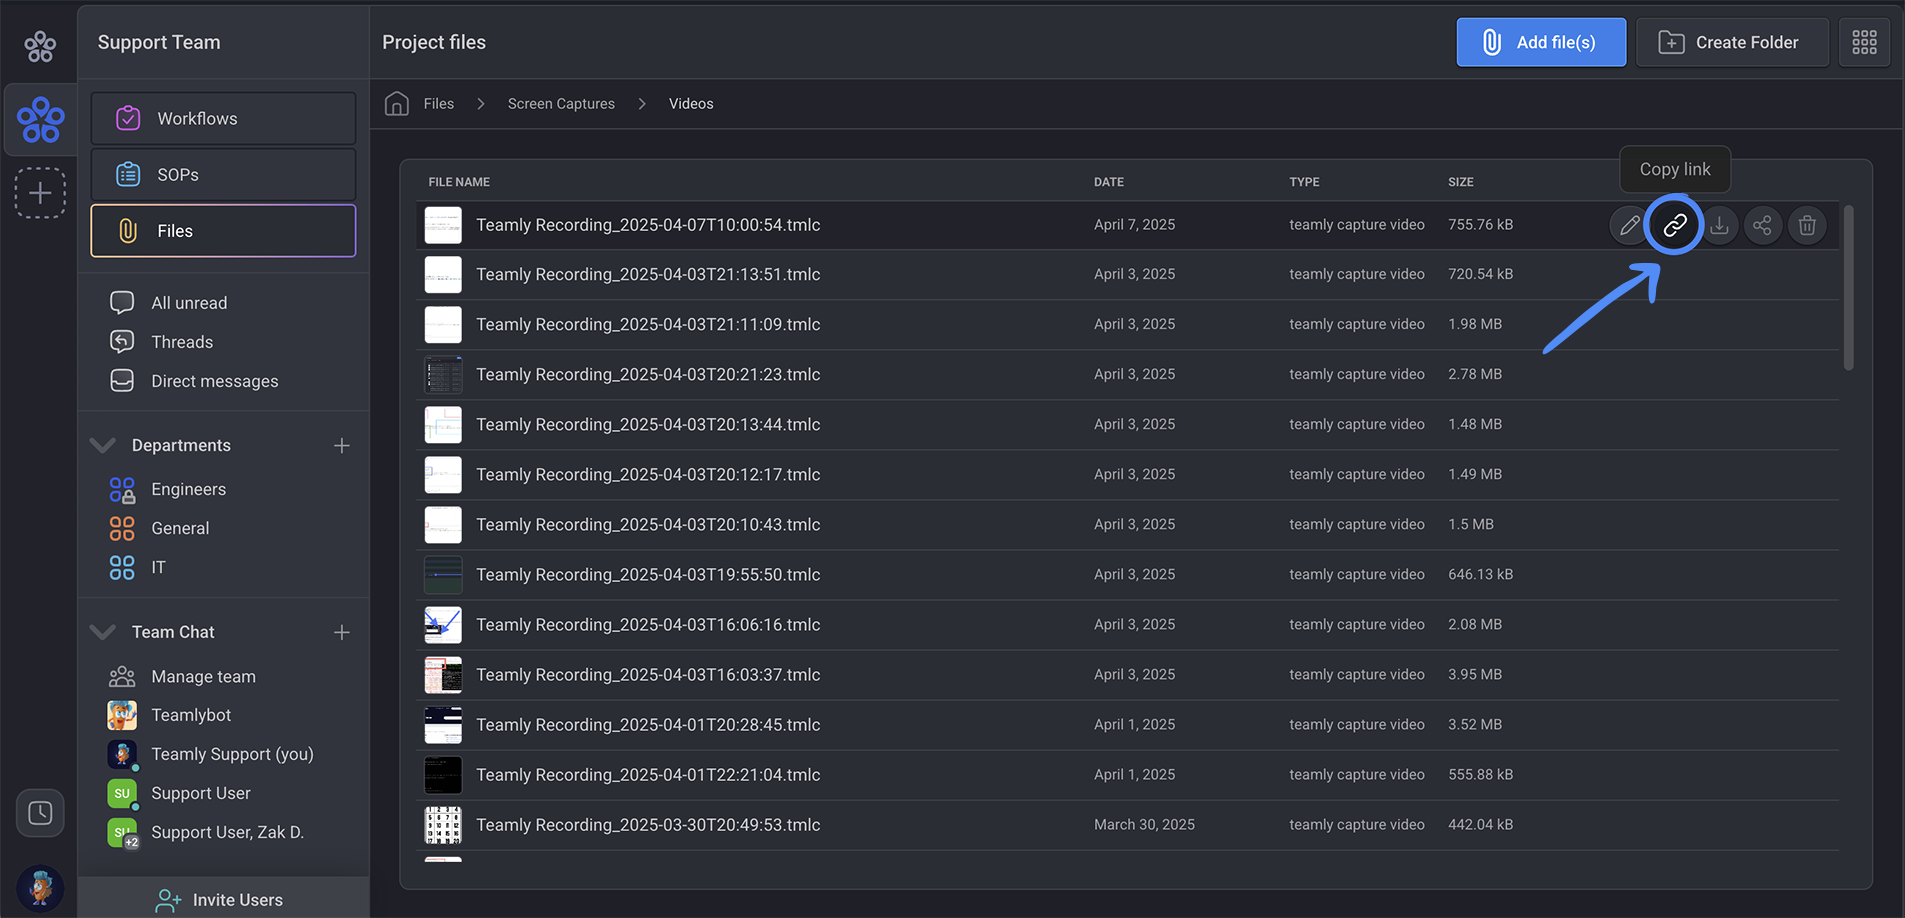Click the Videos breadcrumb
This screenshot has height=918, width=1905.
click(x=691, y=103)
